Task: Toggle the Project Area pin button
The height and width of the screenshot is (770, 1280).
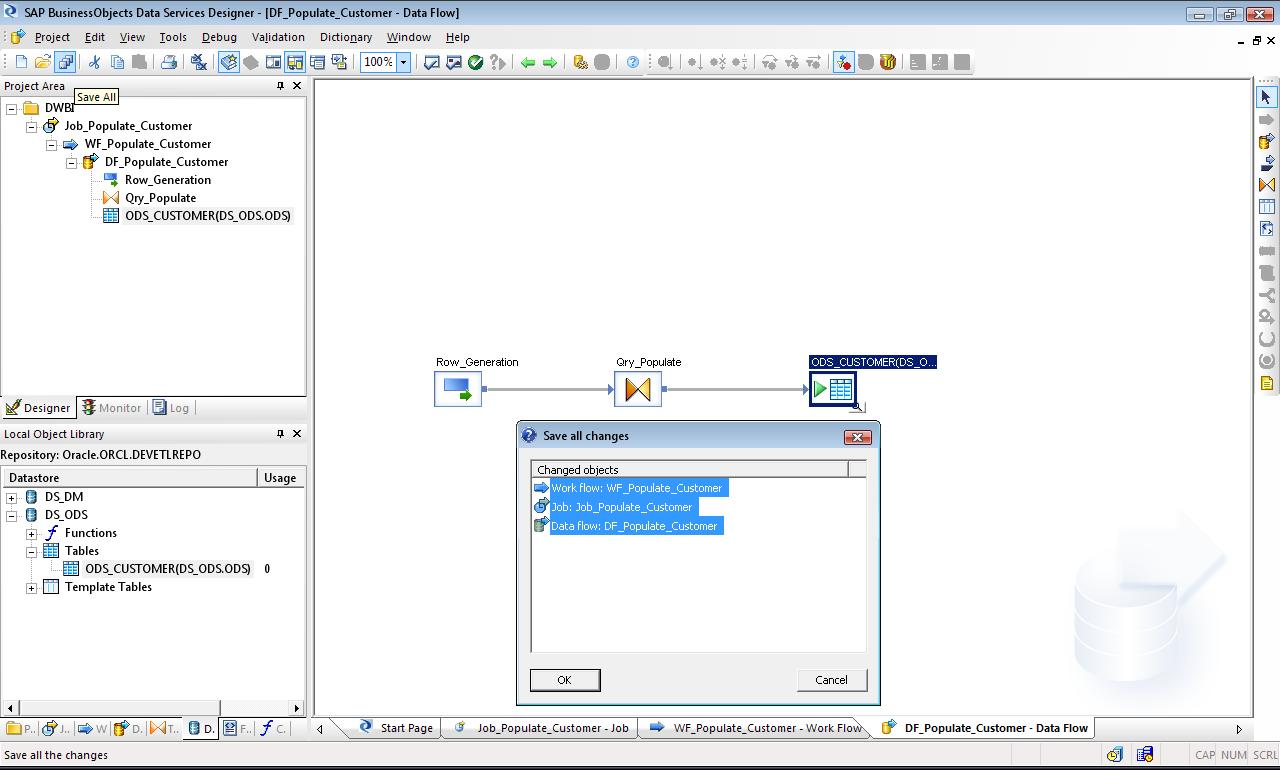Action: point(280,86)
